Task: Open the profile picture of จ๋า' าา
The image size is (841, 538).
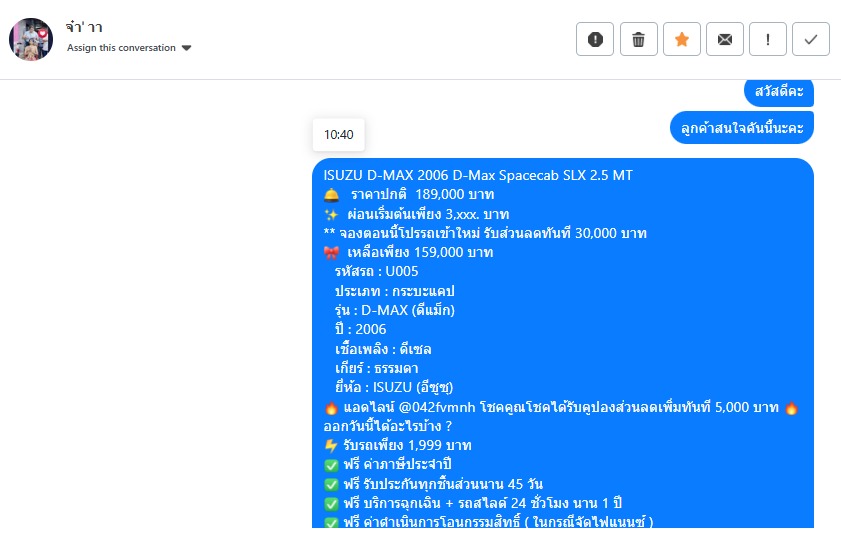Action: click(x=31, y=39)
